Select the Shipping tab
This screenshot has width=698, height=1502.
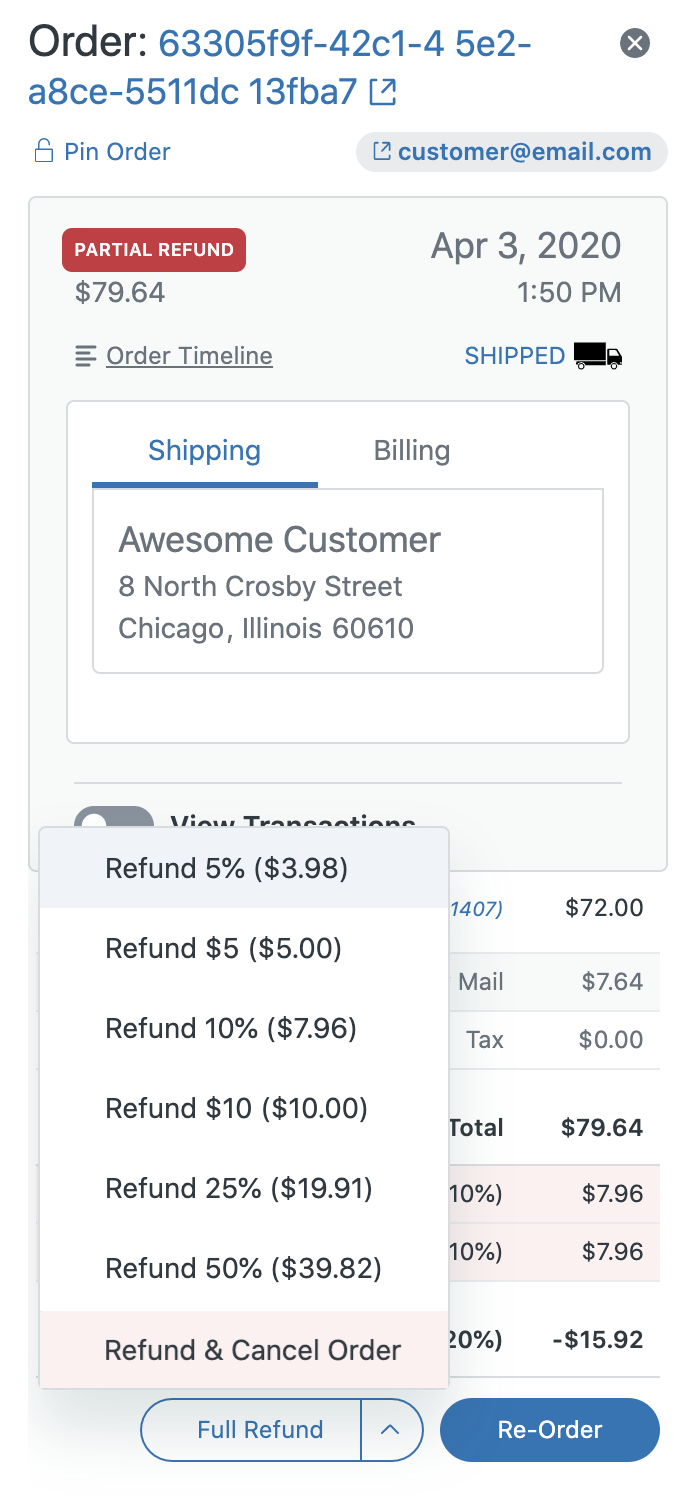pyautogui.click(x=205, y=451)
